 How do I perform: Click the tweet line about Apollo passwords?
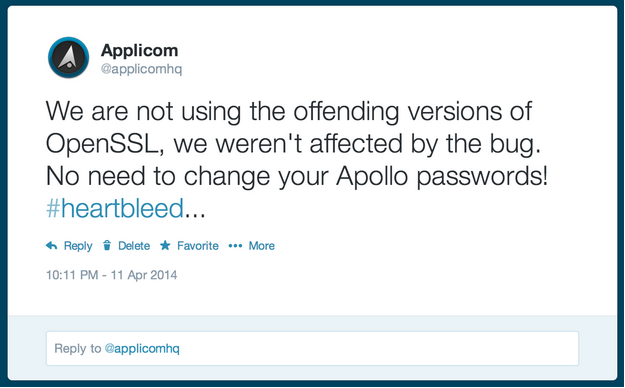click(x=297, y=176)
